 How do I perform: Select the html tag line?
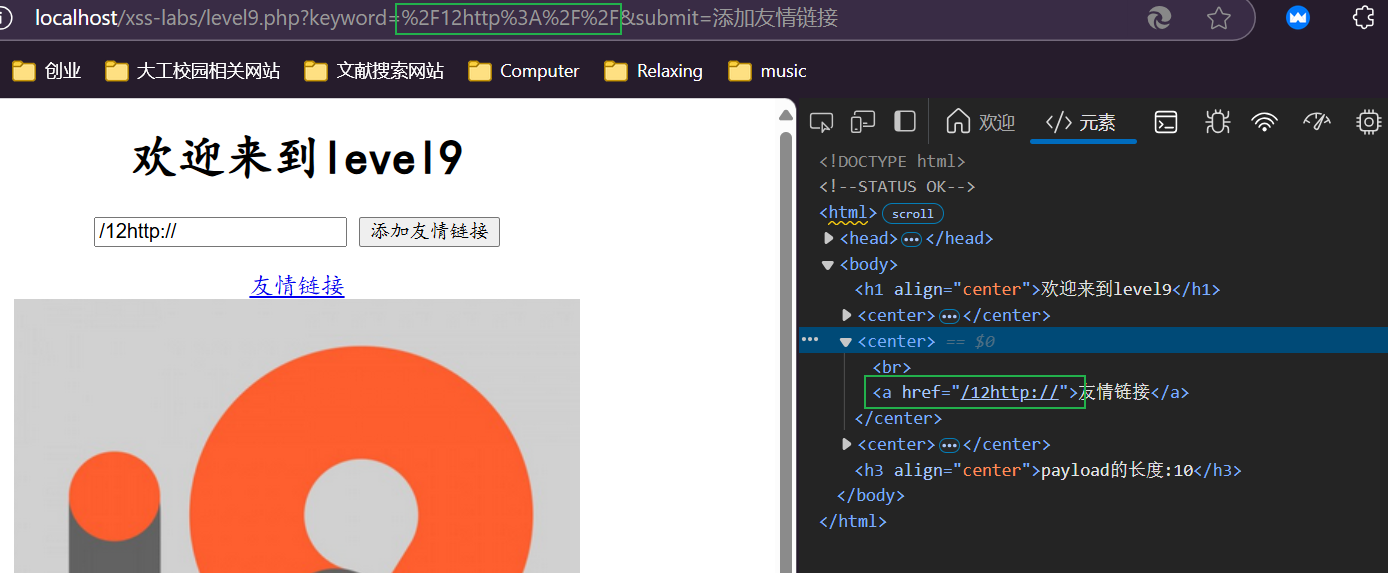pyautogui.click(x=848, y=213)
